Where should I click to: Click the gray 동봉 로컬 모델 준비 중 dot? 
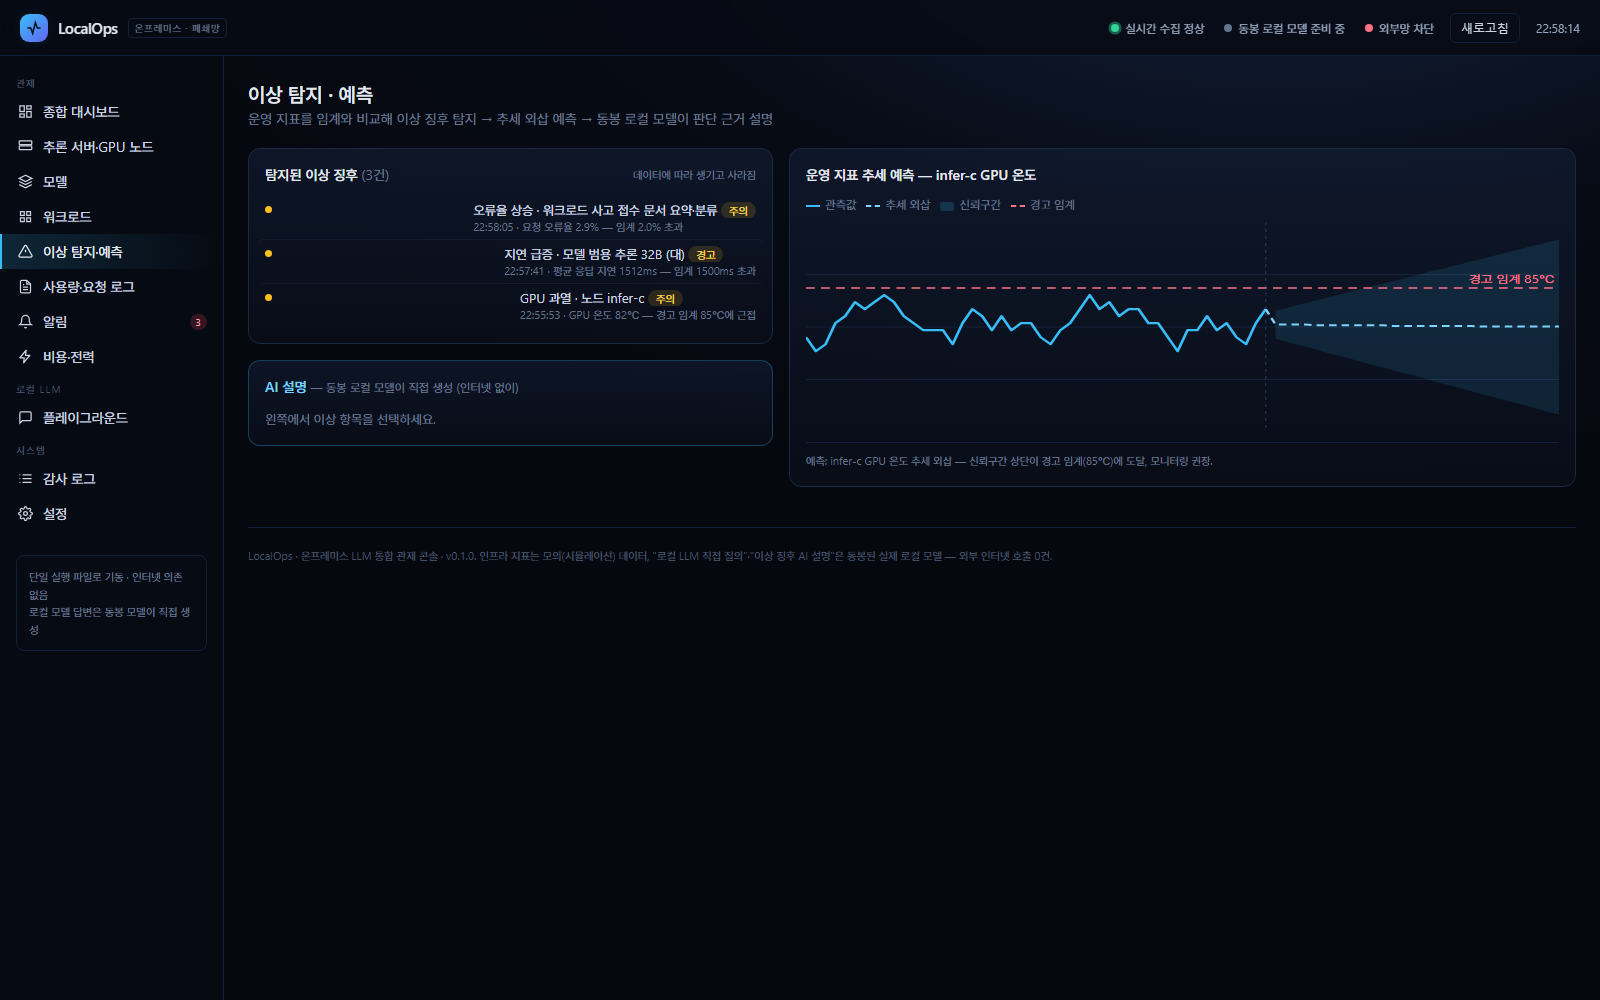tap(1228, 28)
